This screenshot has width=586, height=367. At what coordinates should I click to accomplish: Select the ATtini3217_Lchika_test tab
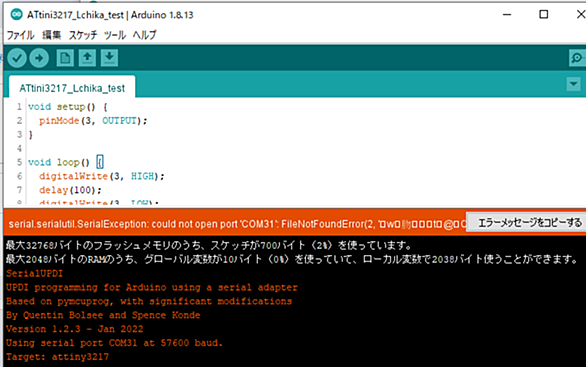tap(72, 88)
